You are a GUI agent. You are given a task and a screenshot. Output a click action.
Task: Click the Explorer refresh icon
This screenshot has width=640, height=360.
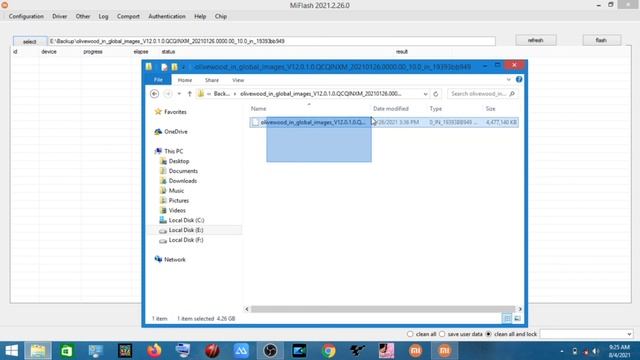pyautogui.click(x=436, y=94)
